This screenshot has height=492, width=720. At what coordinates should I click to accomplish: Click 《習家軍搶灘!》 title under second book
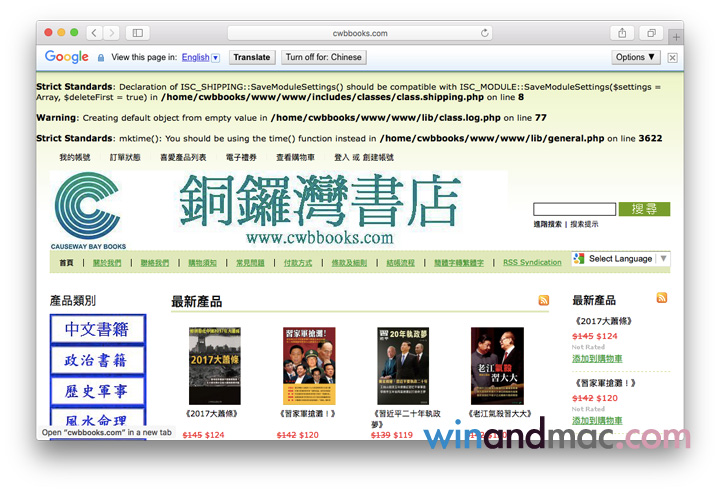[x=307, y=414]
